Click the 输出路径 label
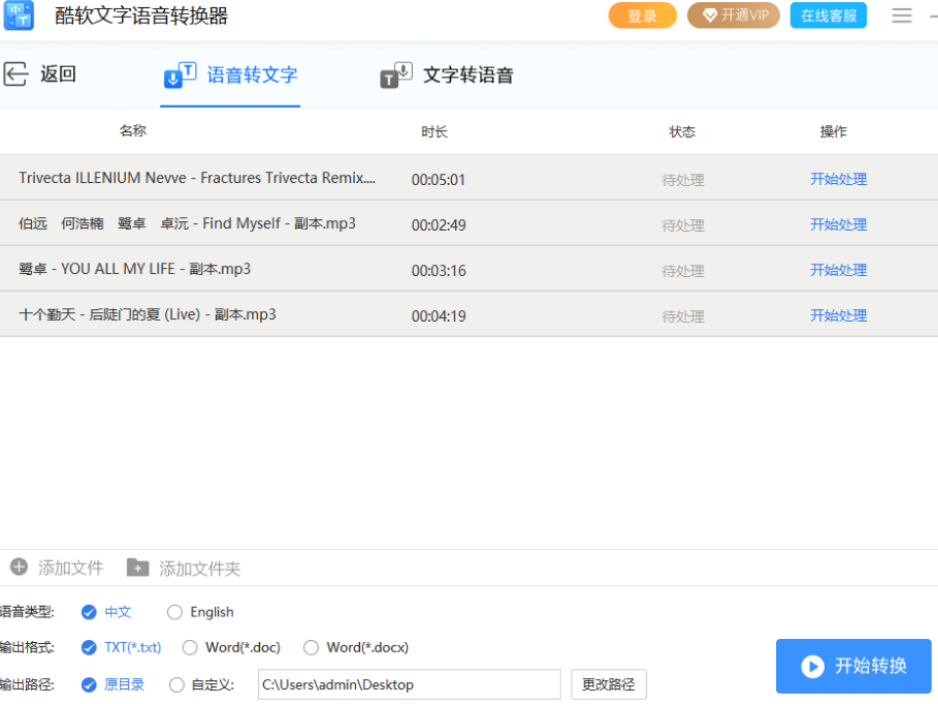Image resolution: width=938 pixels, height=704 pixels. pyautogui.click(x=27, y=684)
